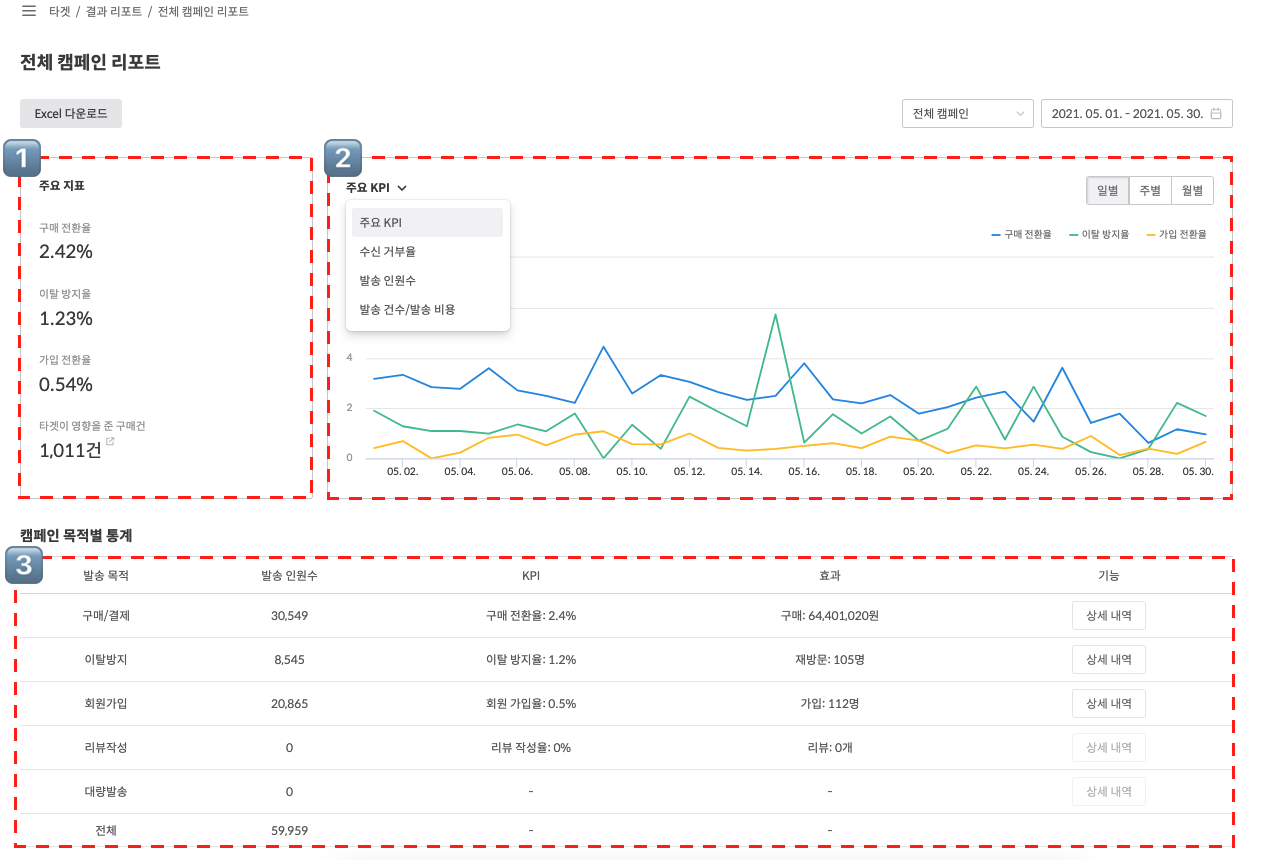
Task: Open external link icon beside 1,011건
Action: coord(110,441)
